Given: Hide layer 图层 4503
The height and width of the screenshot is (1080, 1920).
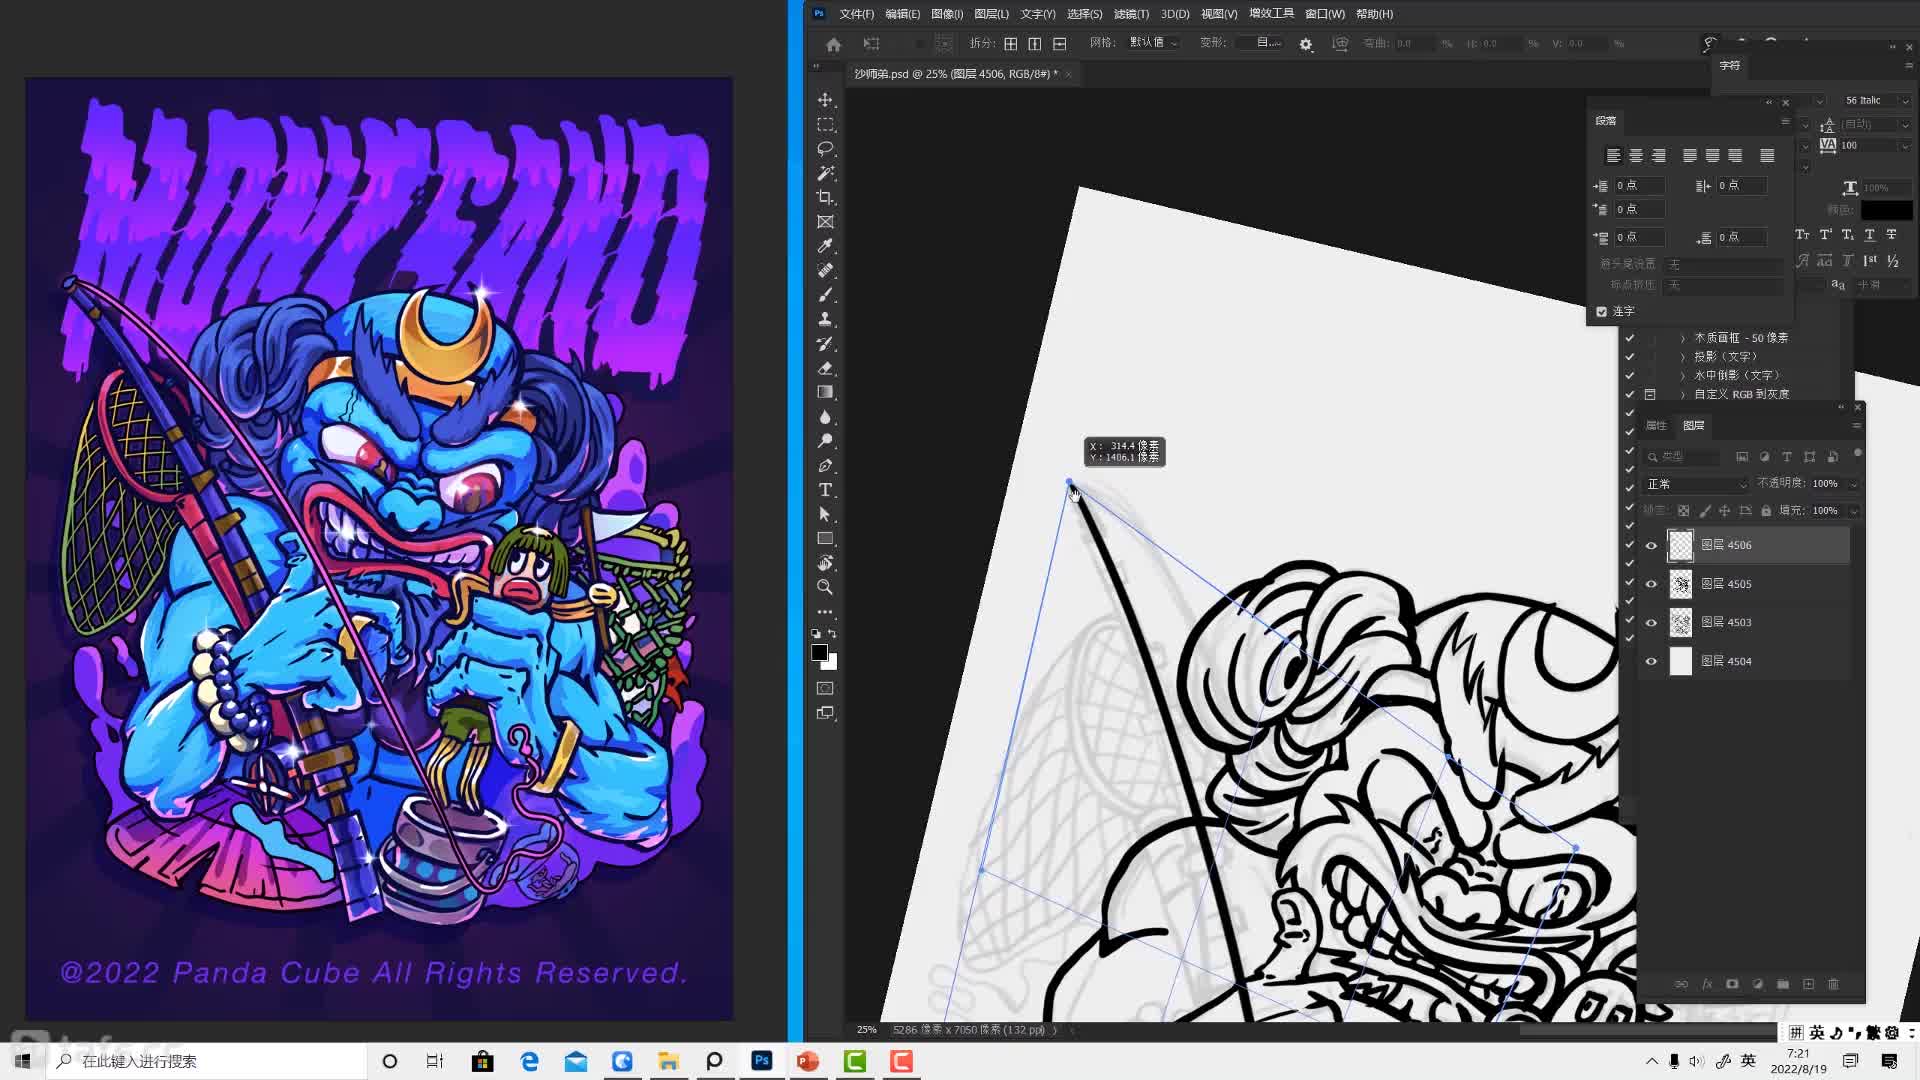Looking at the screenshot, I should point(1651,622).
